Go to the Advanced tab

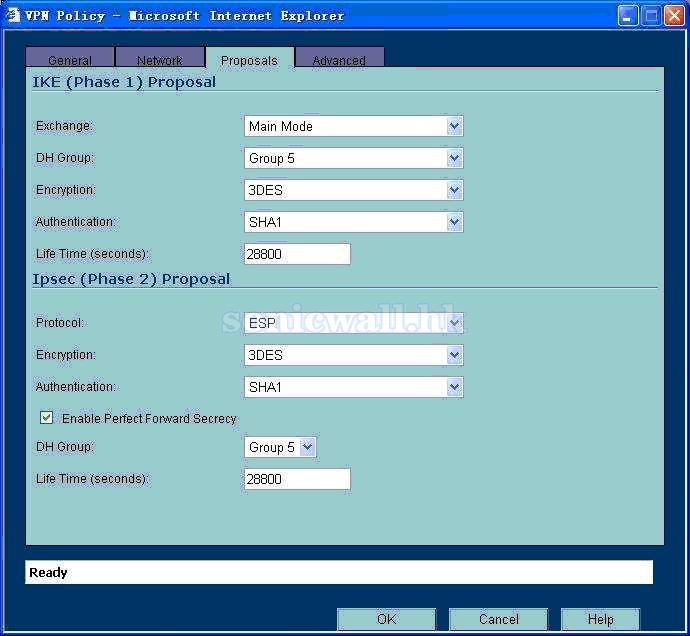click(339, 60)
